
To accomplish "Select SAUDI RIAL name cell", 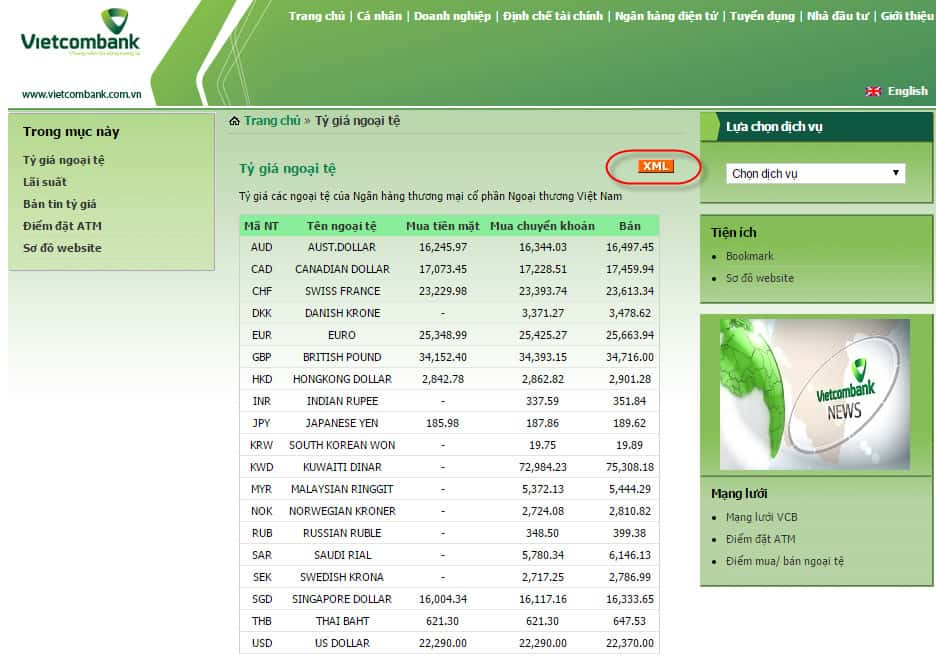I will coord(343,555).
